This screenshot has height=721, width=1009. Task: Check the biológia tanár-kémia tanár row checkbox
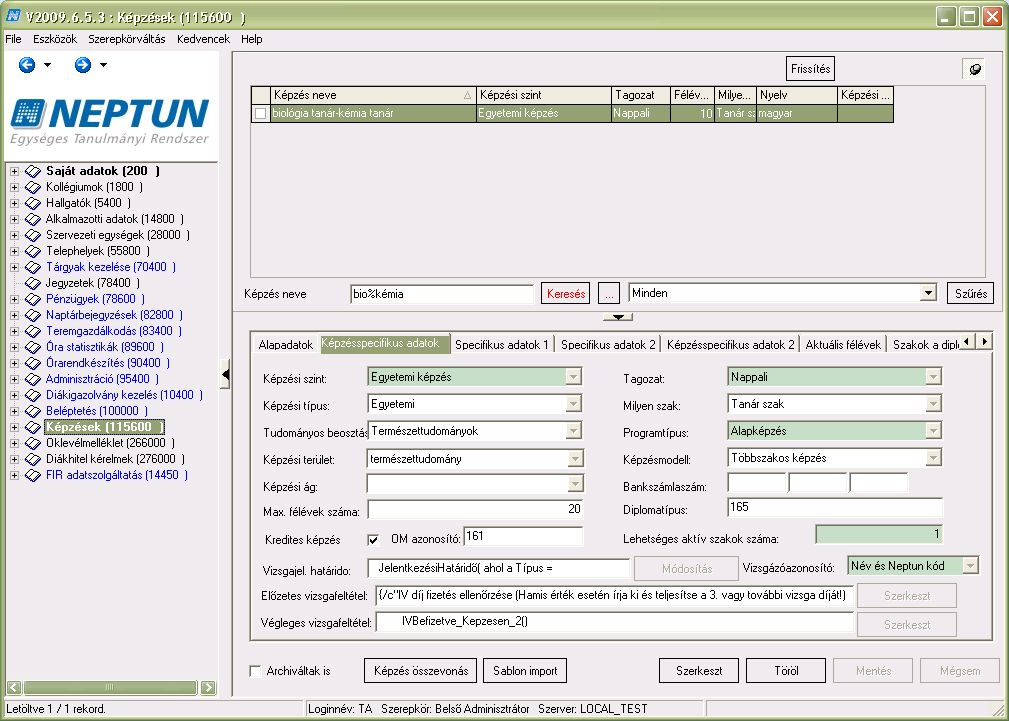click(x=261, y=113)
